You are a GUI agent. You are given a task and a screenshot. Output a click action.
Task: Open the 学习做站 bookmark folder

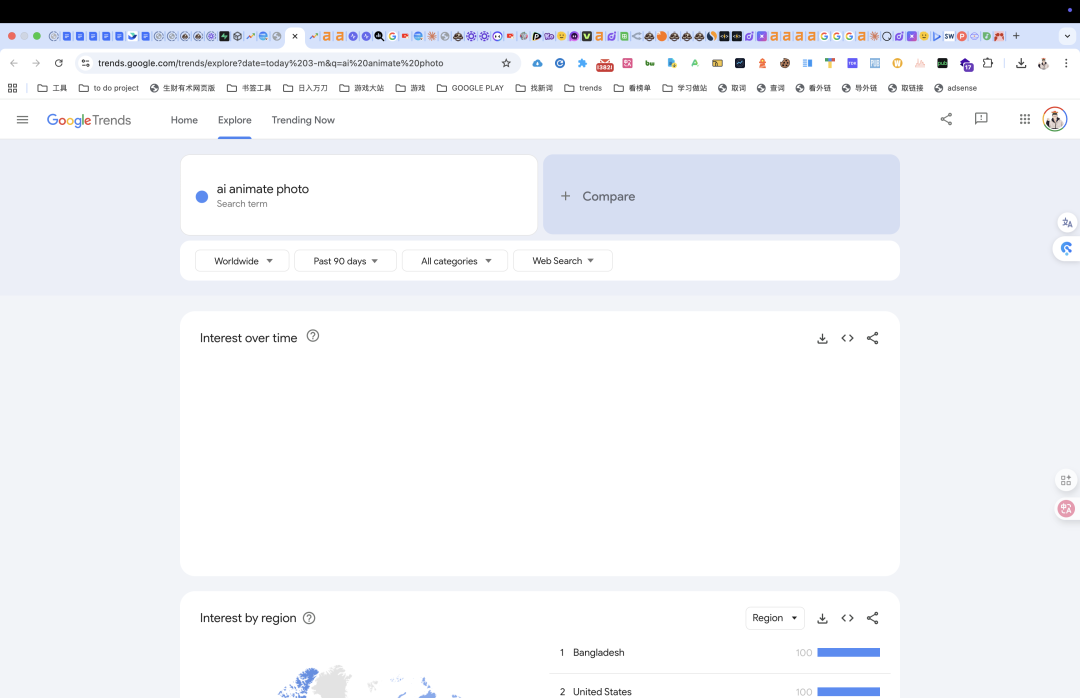pyautogui.click(x=685, y=88)
